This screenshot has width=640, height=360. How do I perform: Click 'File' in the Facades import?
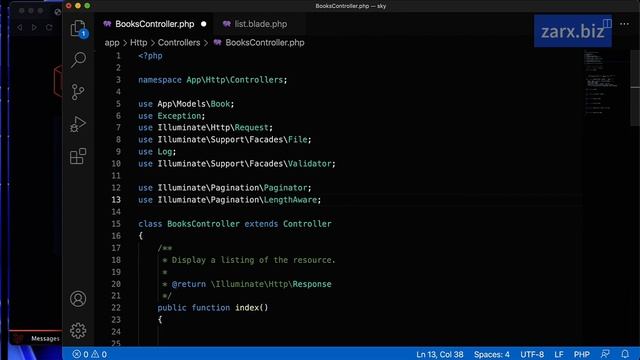click(297, 140)
